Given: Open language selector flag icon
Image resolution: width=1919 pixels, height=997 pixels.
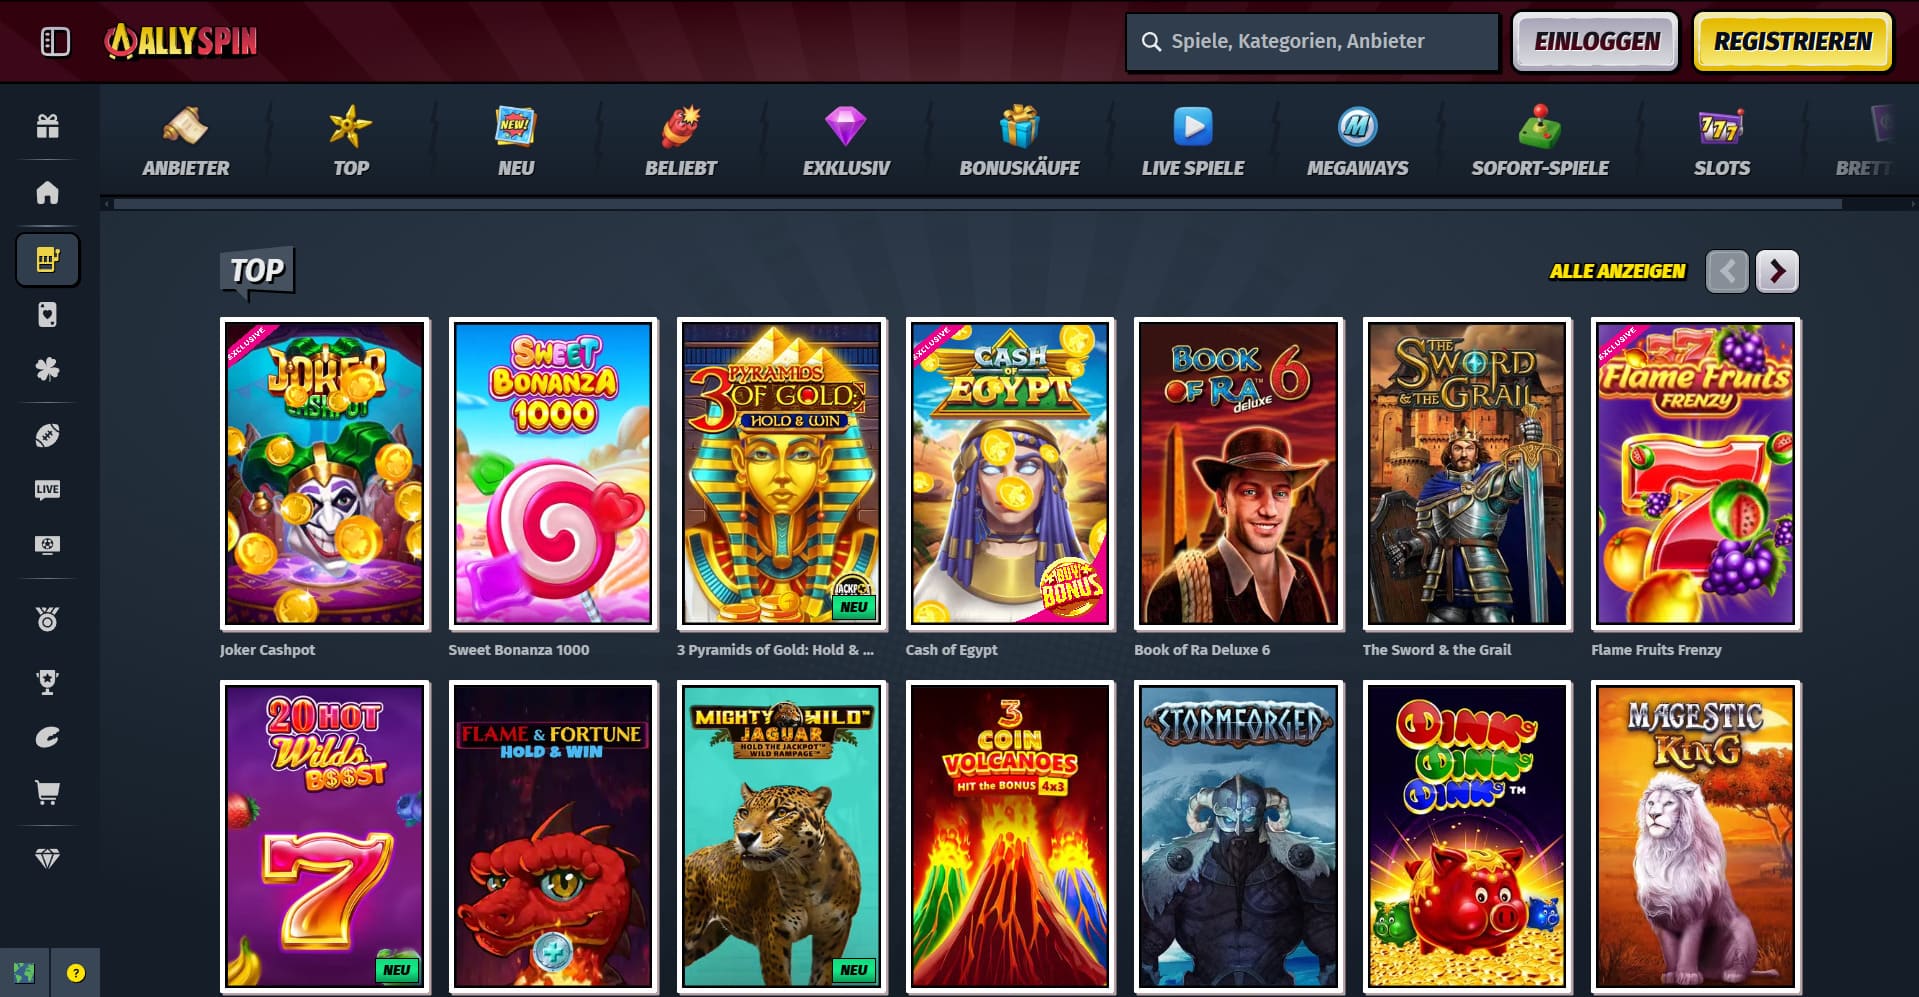Looking at the screenshot, I should [x=24, y=973].
